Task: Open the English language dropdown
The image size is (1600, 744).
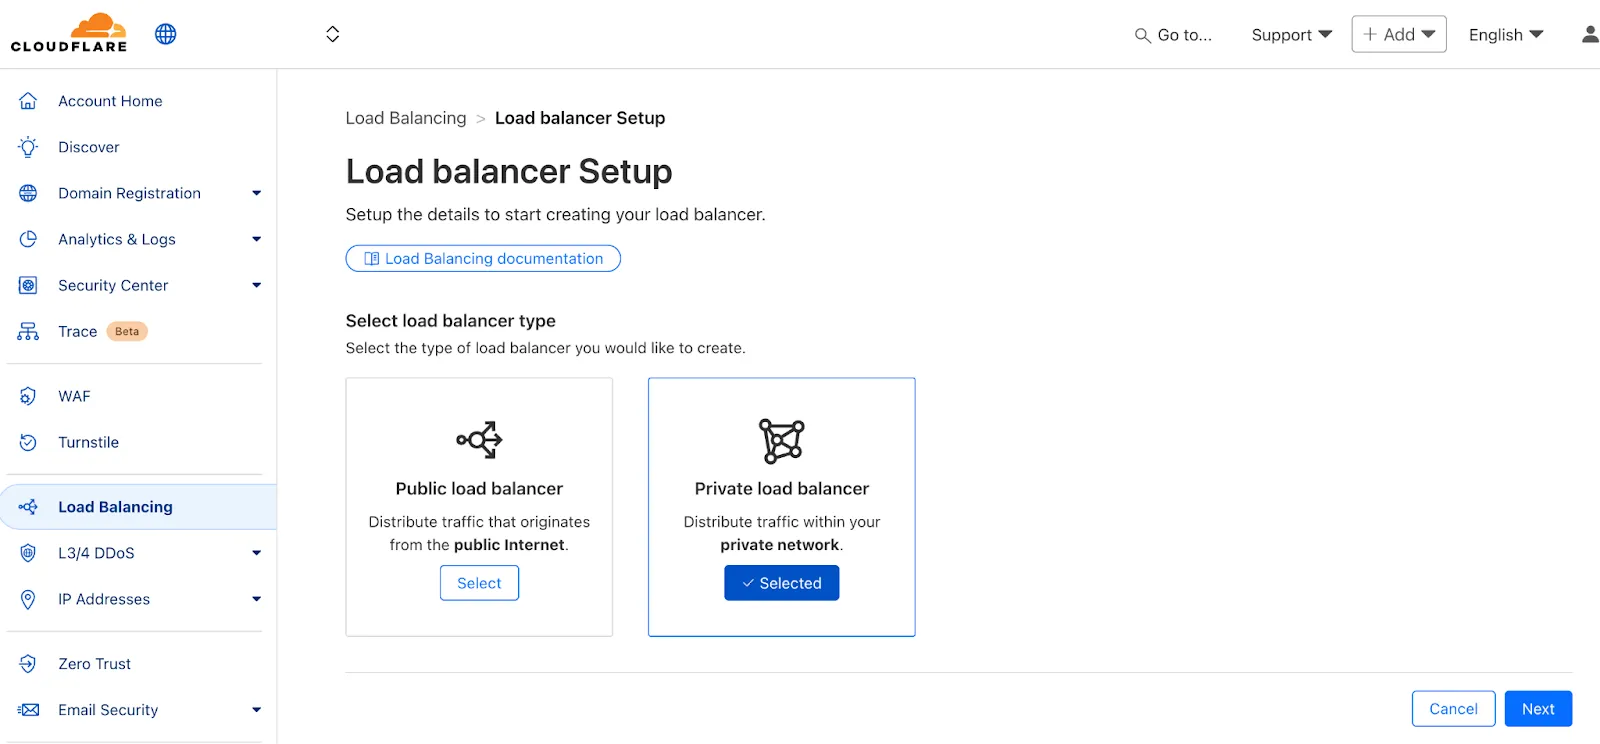Action: click(1505, 35)
